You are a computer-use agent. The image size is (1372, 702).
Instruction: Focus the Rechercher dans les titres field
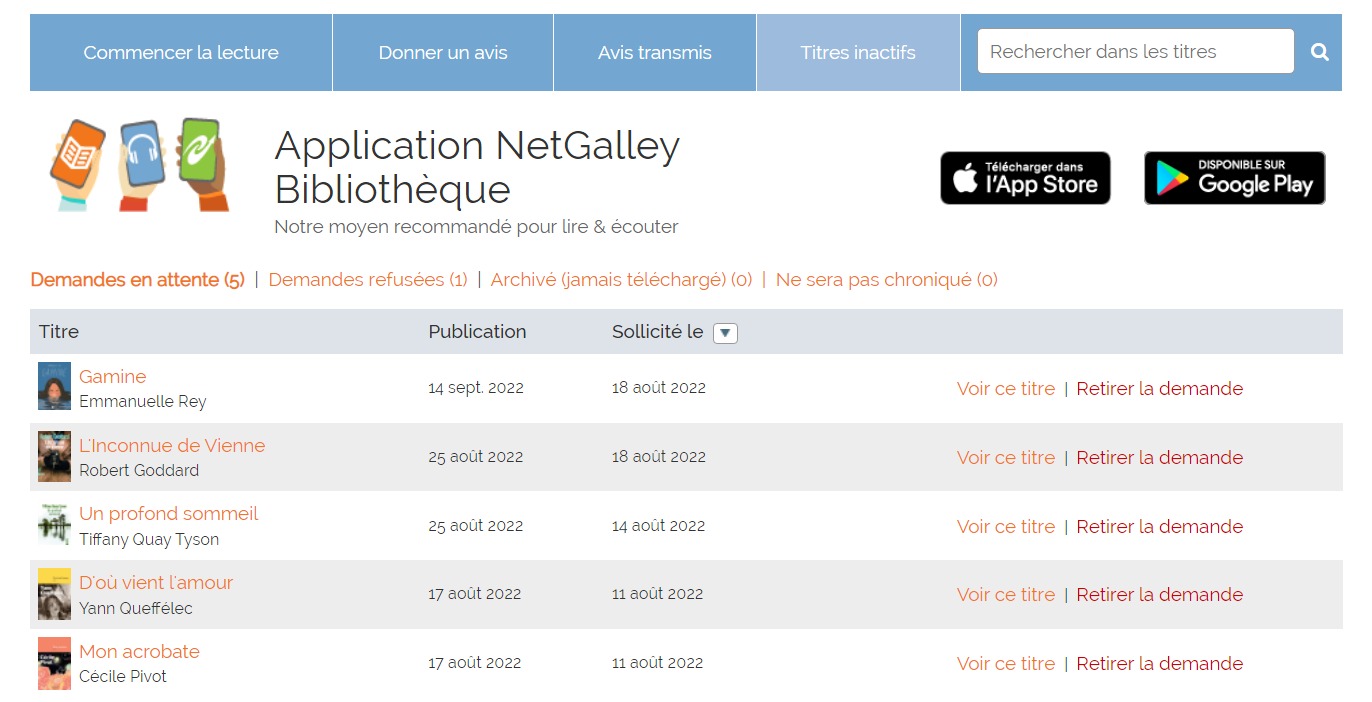(x=1136, y=51)
